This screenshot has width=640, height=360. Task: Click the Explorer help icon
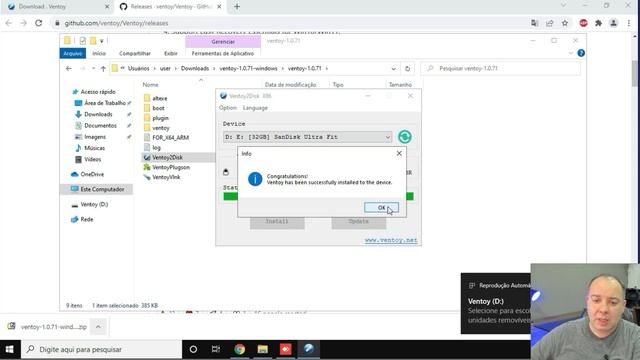(581, 53)
